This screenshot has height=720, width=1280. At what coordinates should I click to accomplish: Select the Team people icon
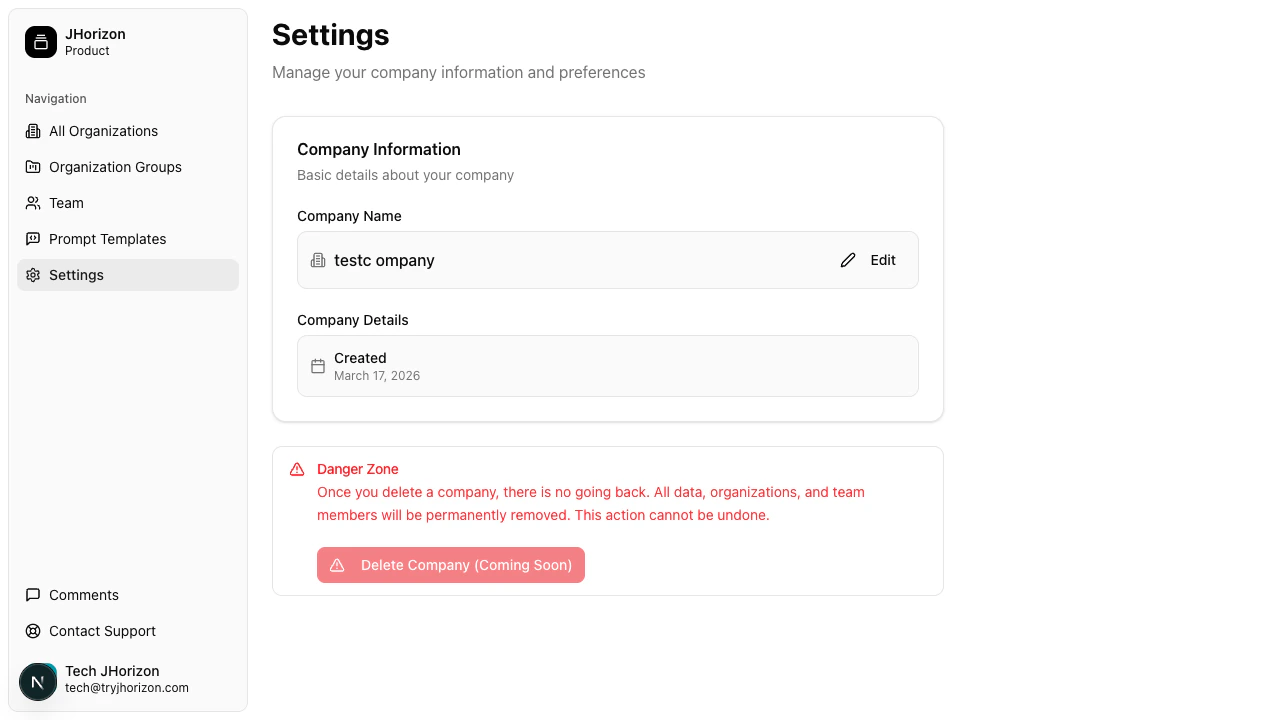(33, 203)
